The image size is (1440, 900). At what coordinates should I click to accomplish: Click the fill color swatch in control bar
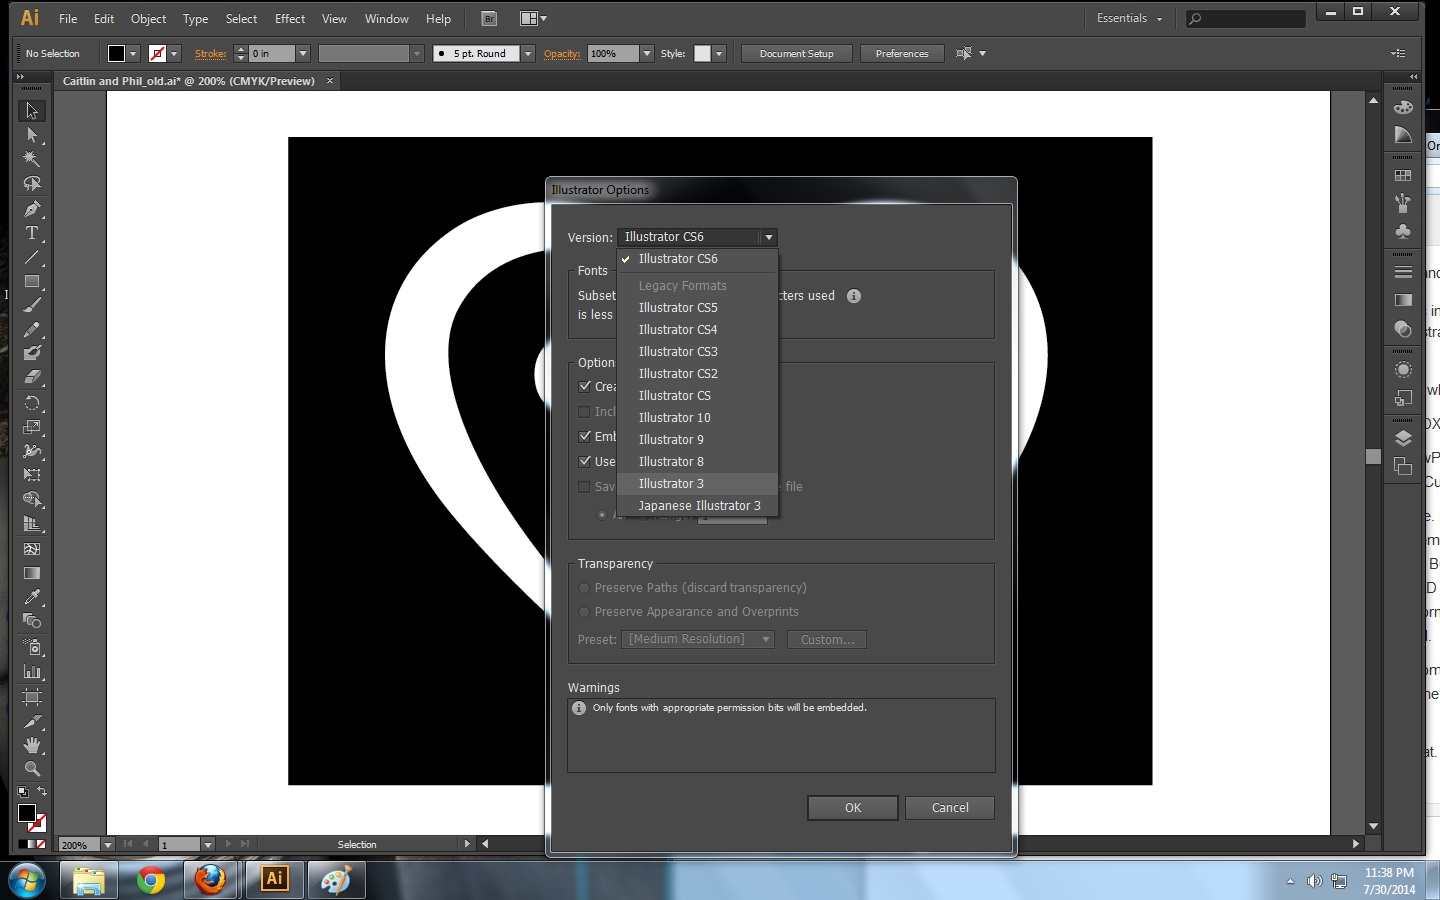(117, 54)
